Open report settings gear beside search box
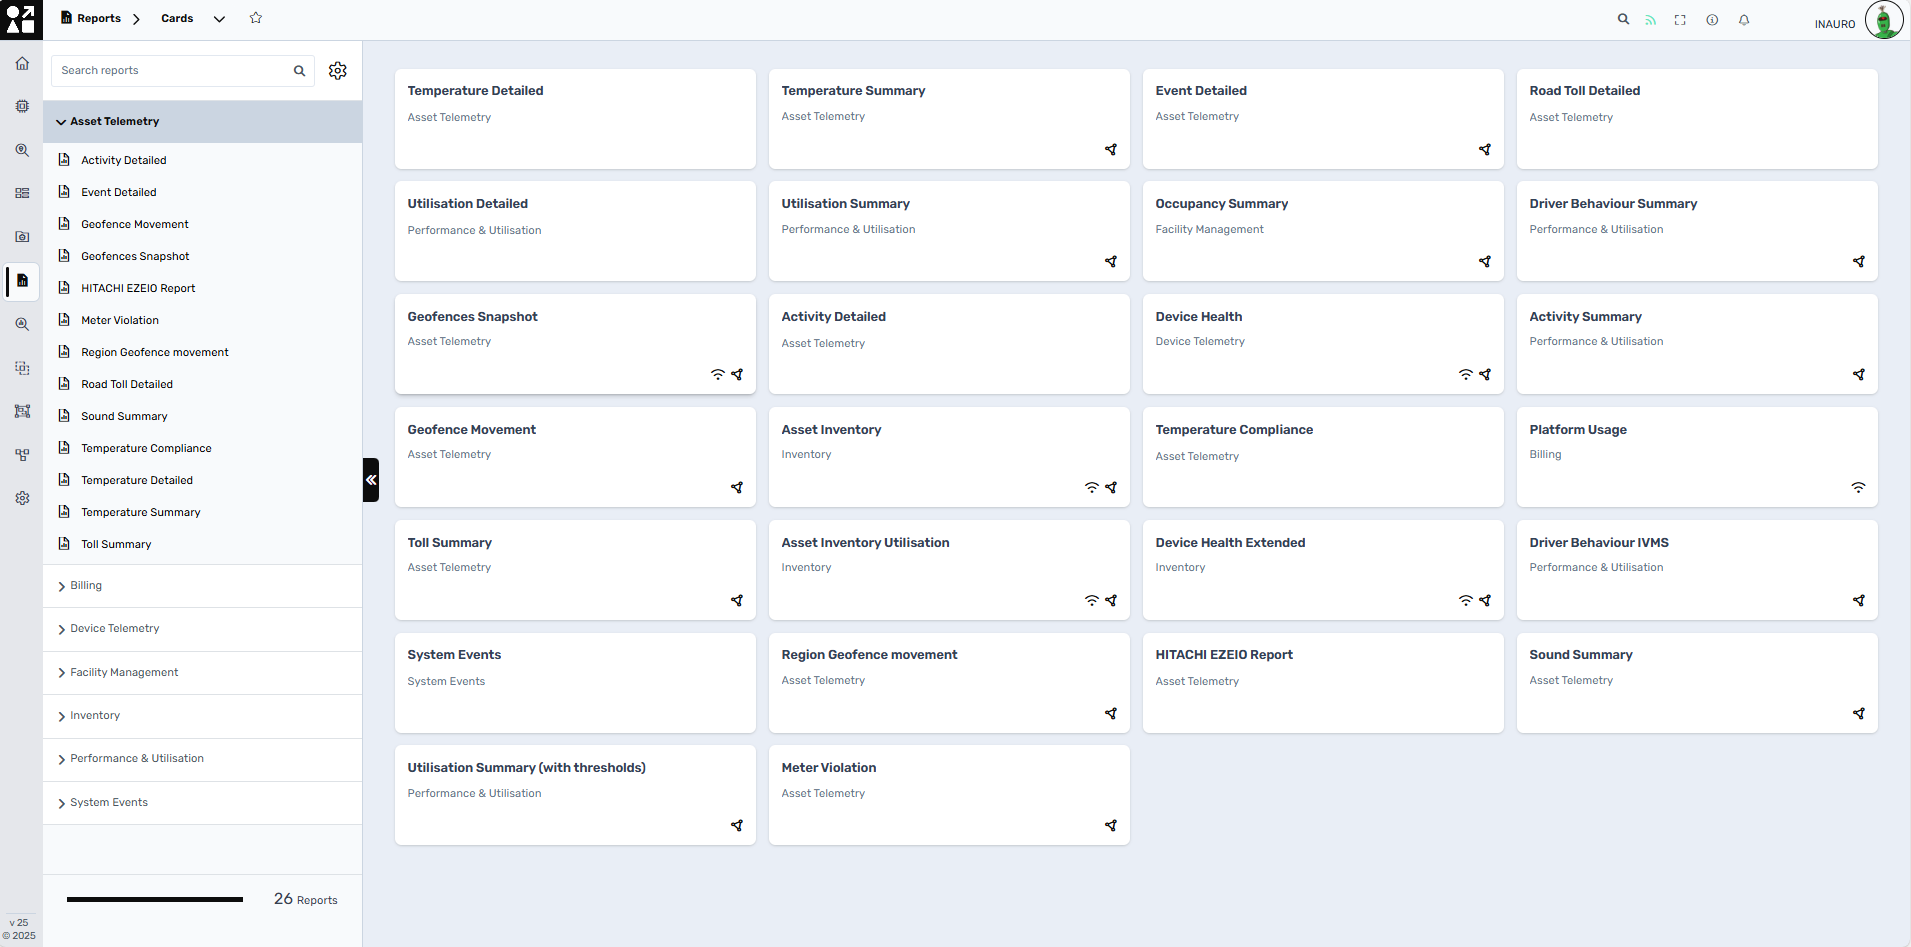The height and width of the screenshot is (947, 1911). (x=338, y=71)
